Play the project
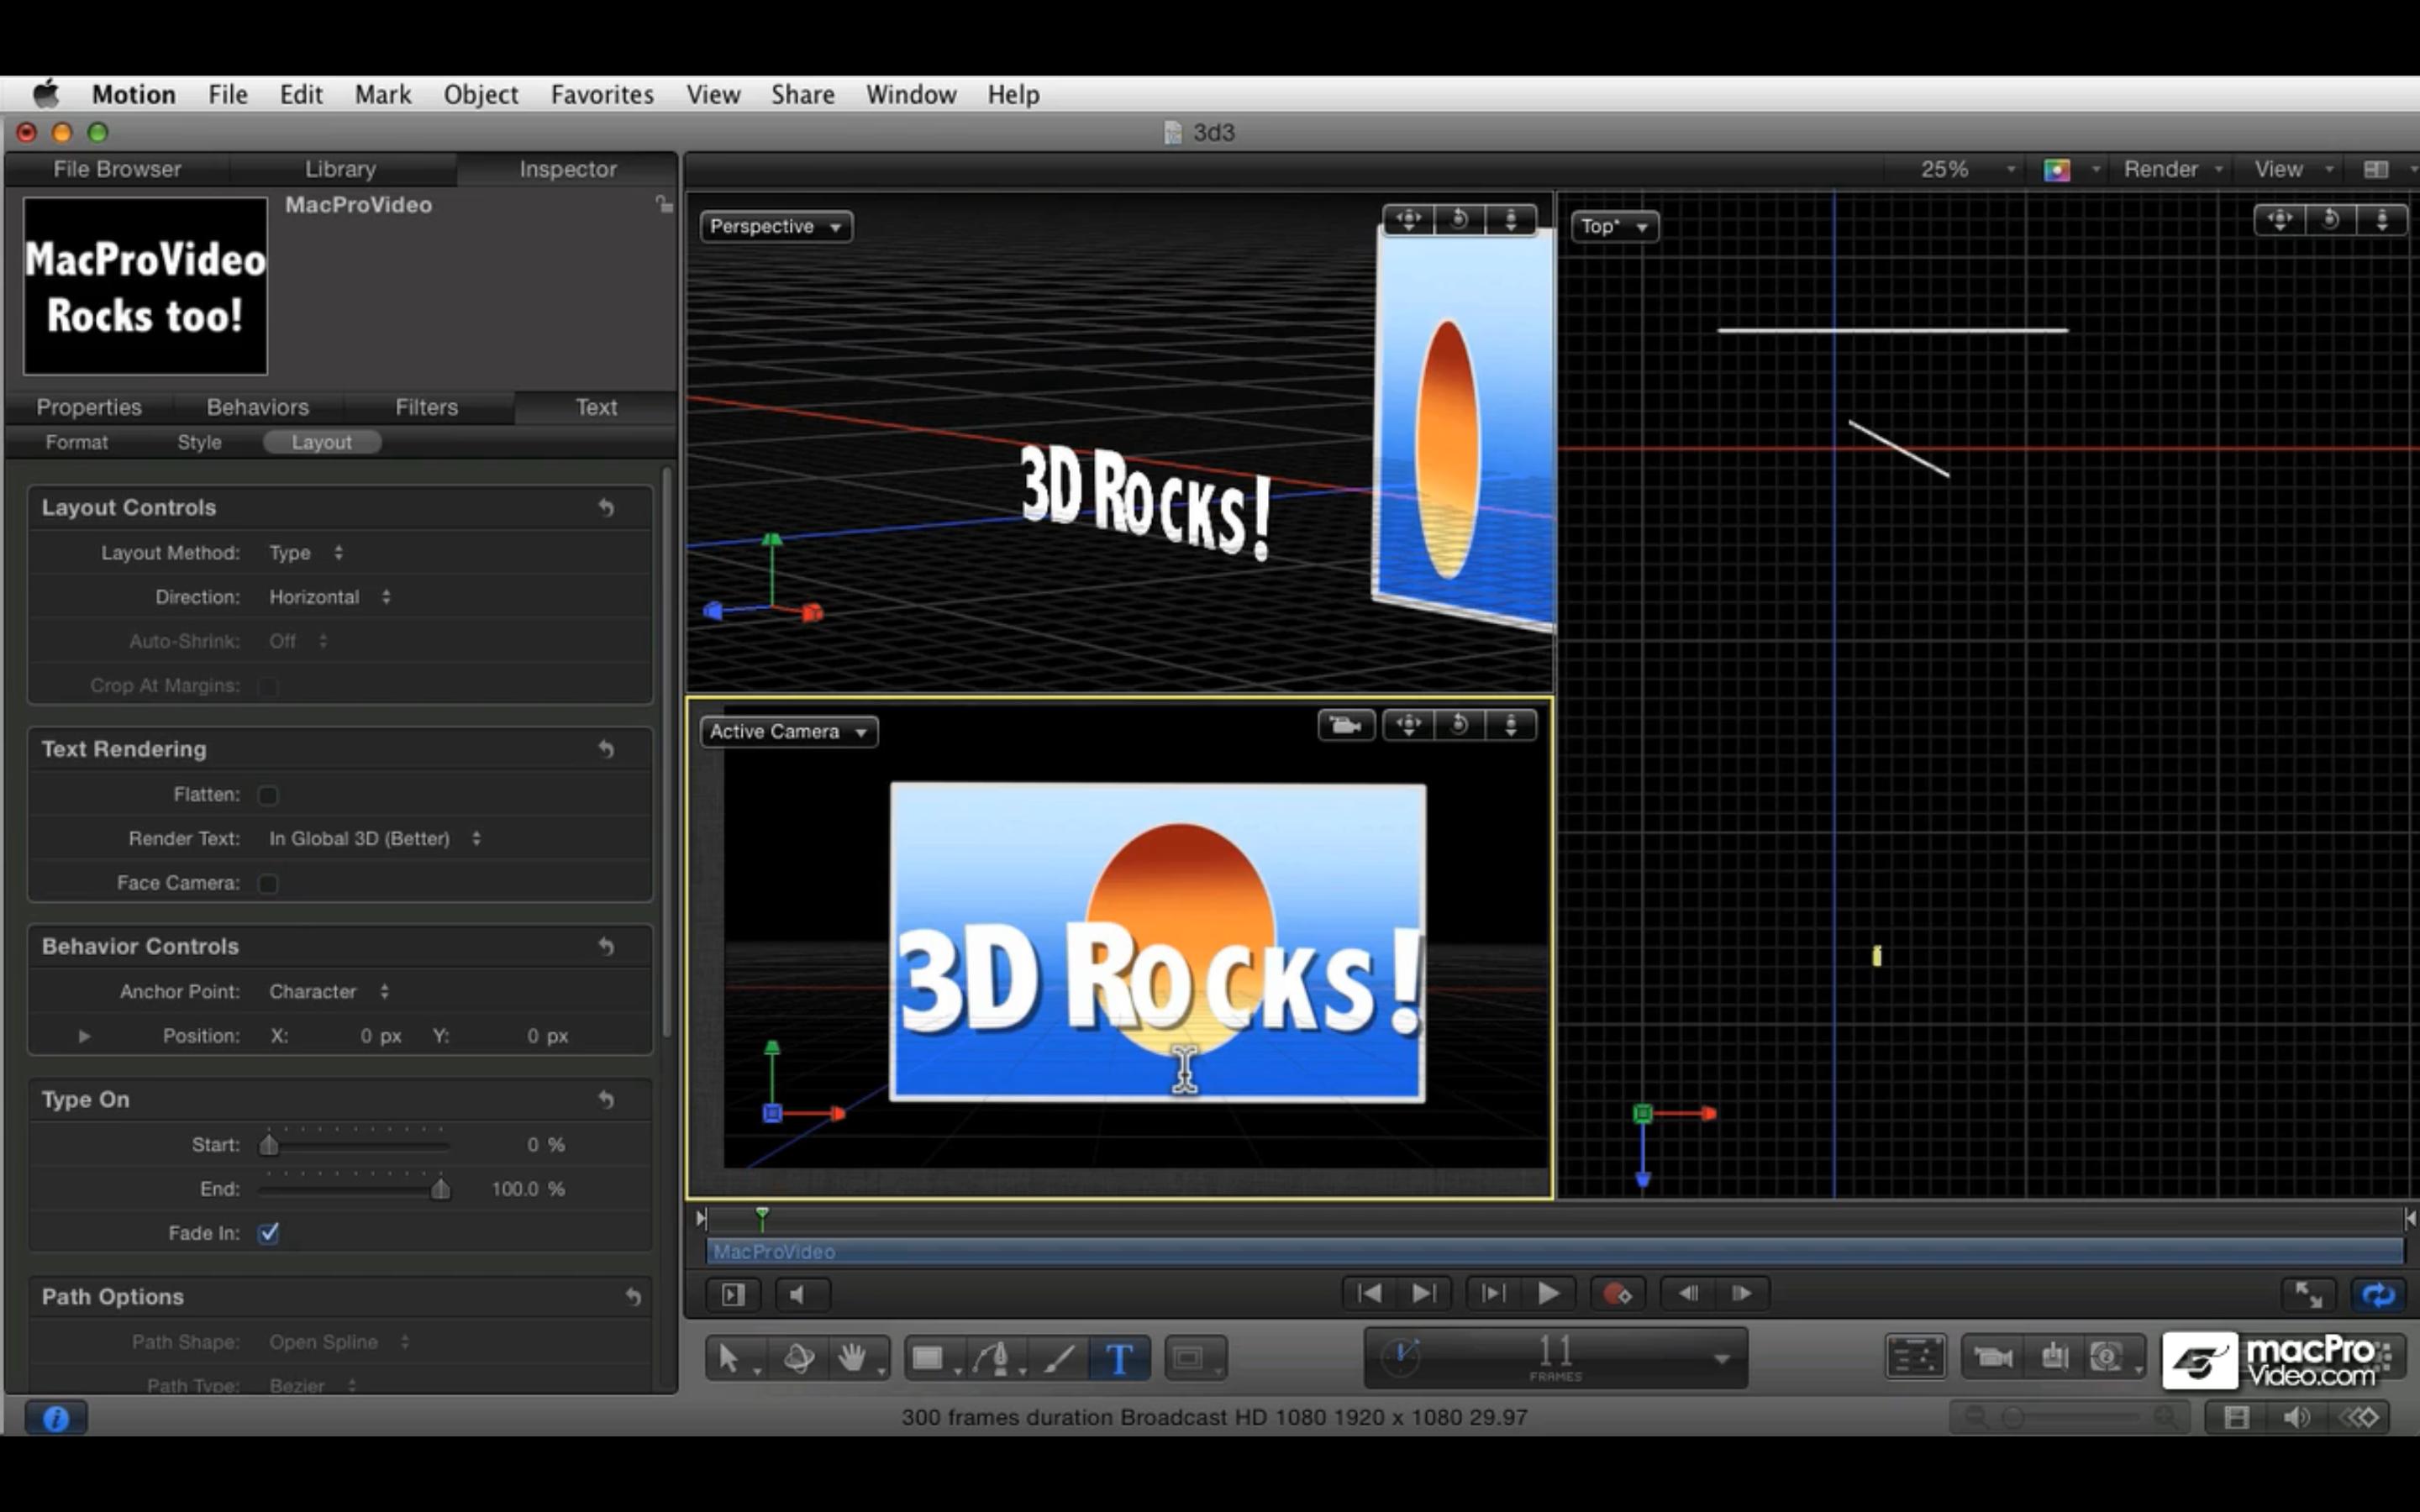The width and height of the screenshot is (2420, 1512). 1547,1294
